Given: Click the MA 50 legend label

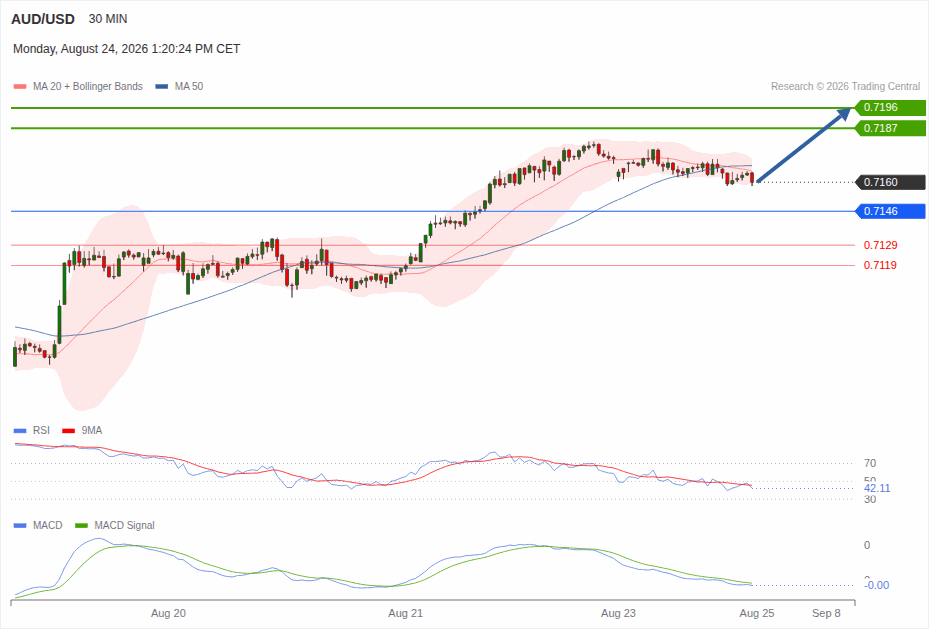Looking at the screenshot, I should [x=189, y=86].
